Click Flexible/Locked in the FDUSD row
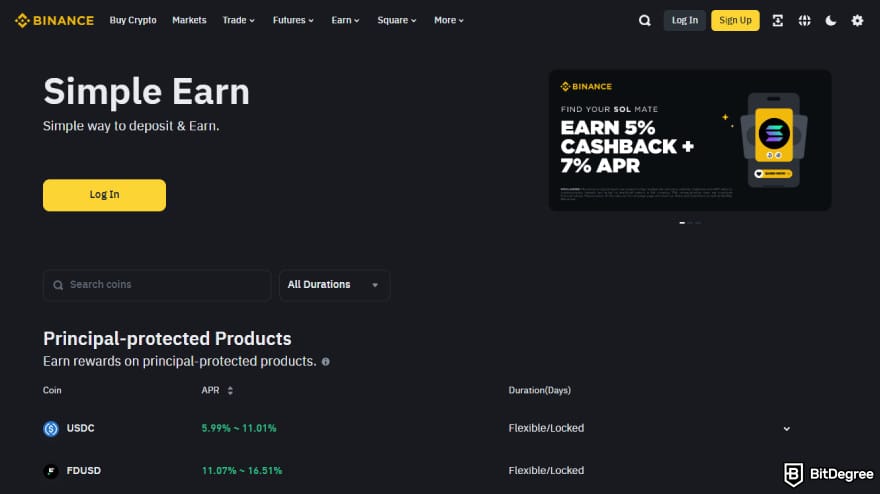Viewport: 880px width, 494px height. (x=546, y=471)
